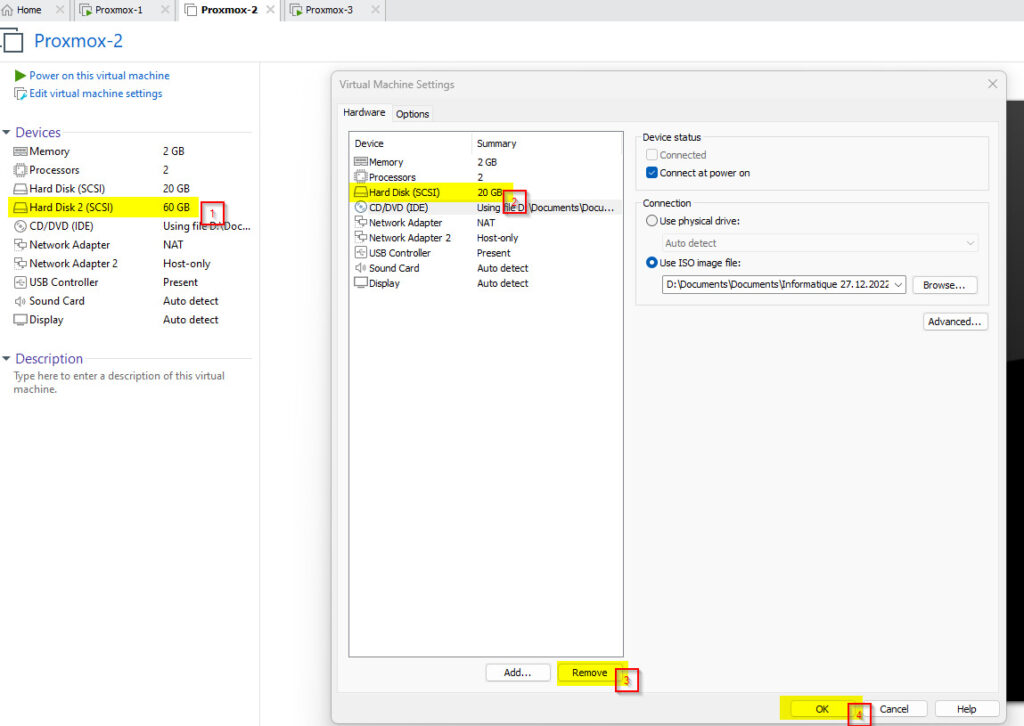Select the Proxmox-2 tab
1024x726 pixels.
tap(229, 10)
